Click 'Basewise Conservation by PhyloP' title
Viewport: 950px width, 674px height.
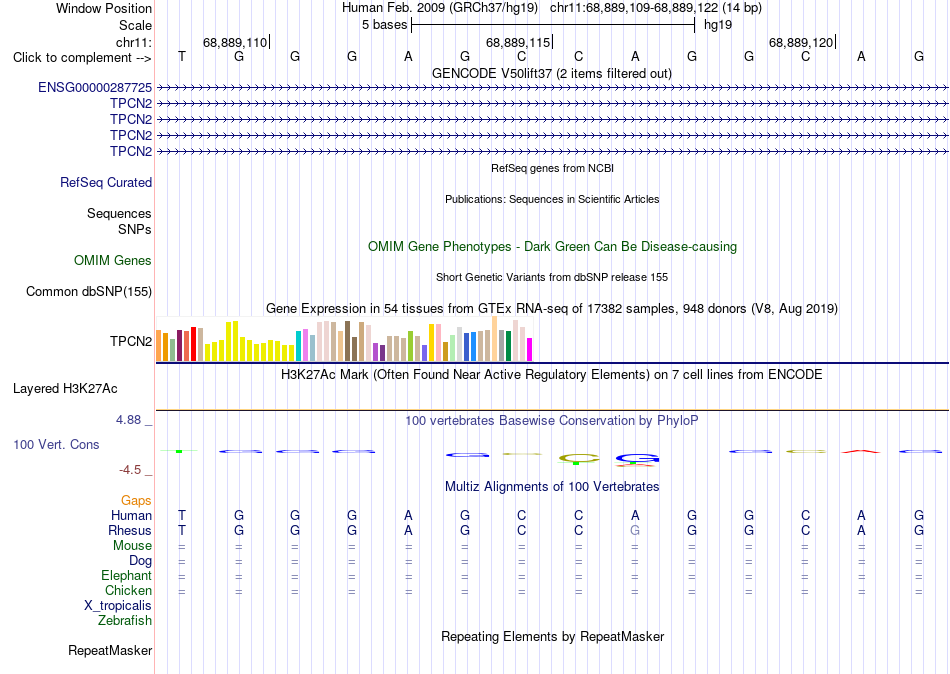click(552, 421)
